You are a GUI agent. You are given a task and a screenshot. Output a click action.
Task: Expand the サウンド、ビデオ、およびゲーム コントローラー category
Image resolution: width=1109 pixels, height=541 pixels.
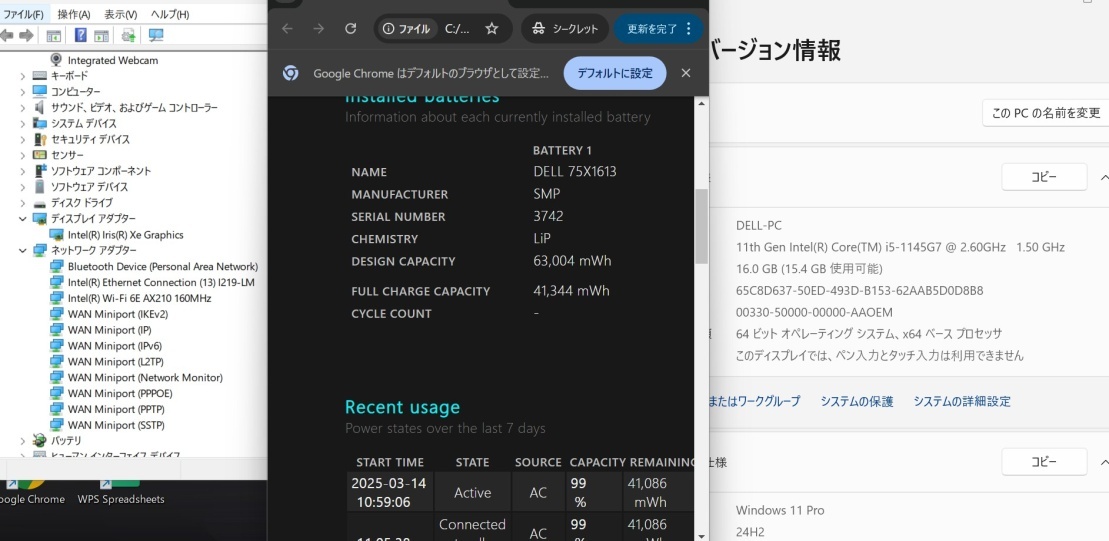(23, 107)
